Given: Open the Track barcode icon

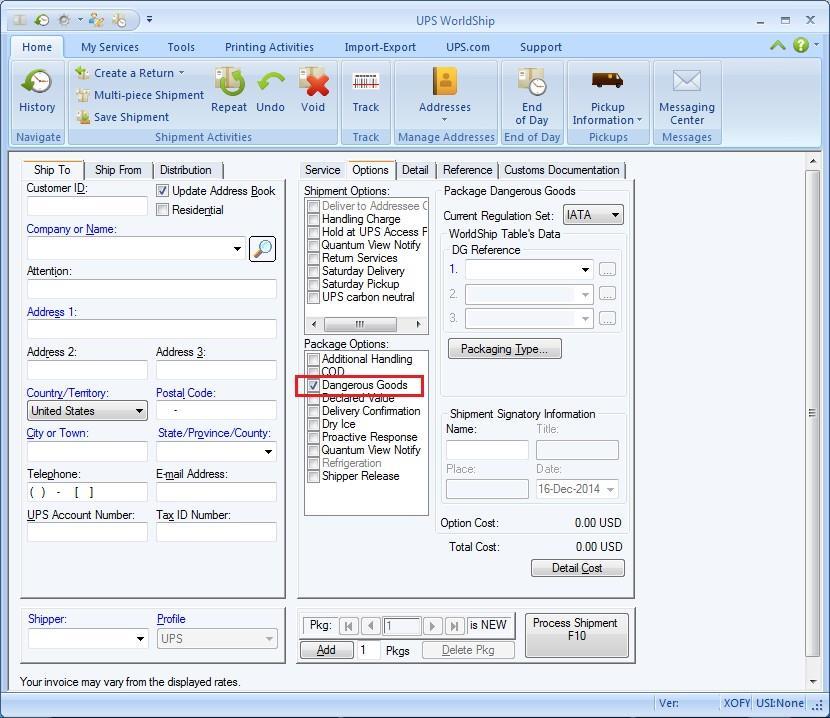Looking at the screenshot, I should coord(366,82).
